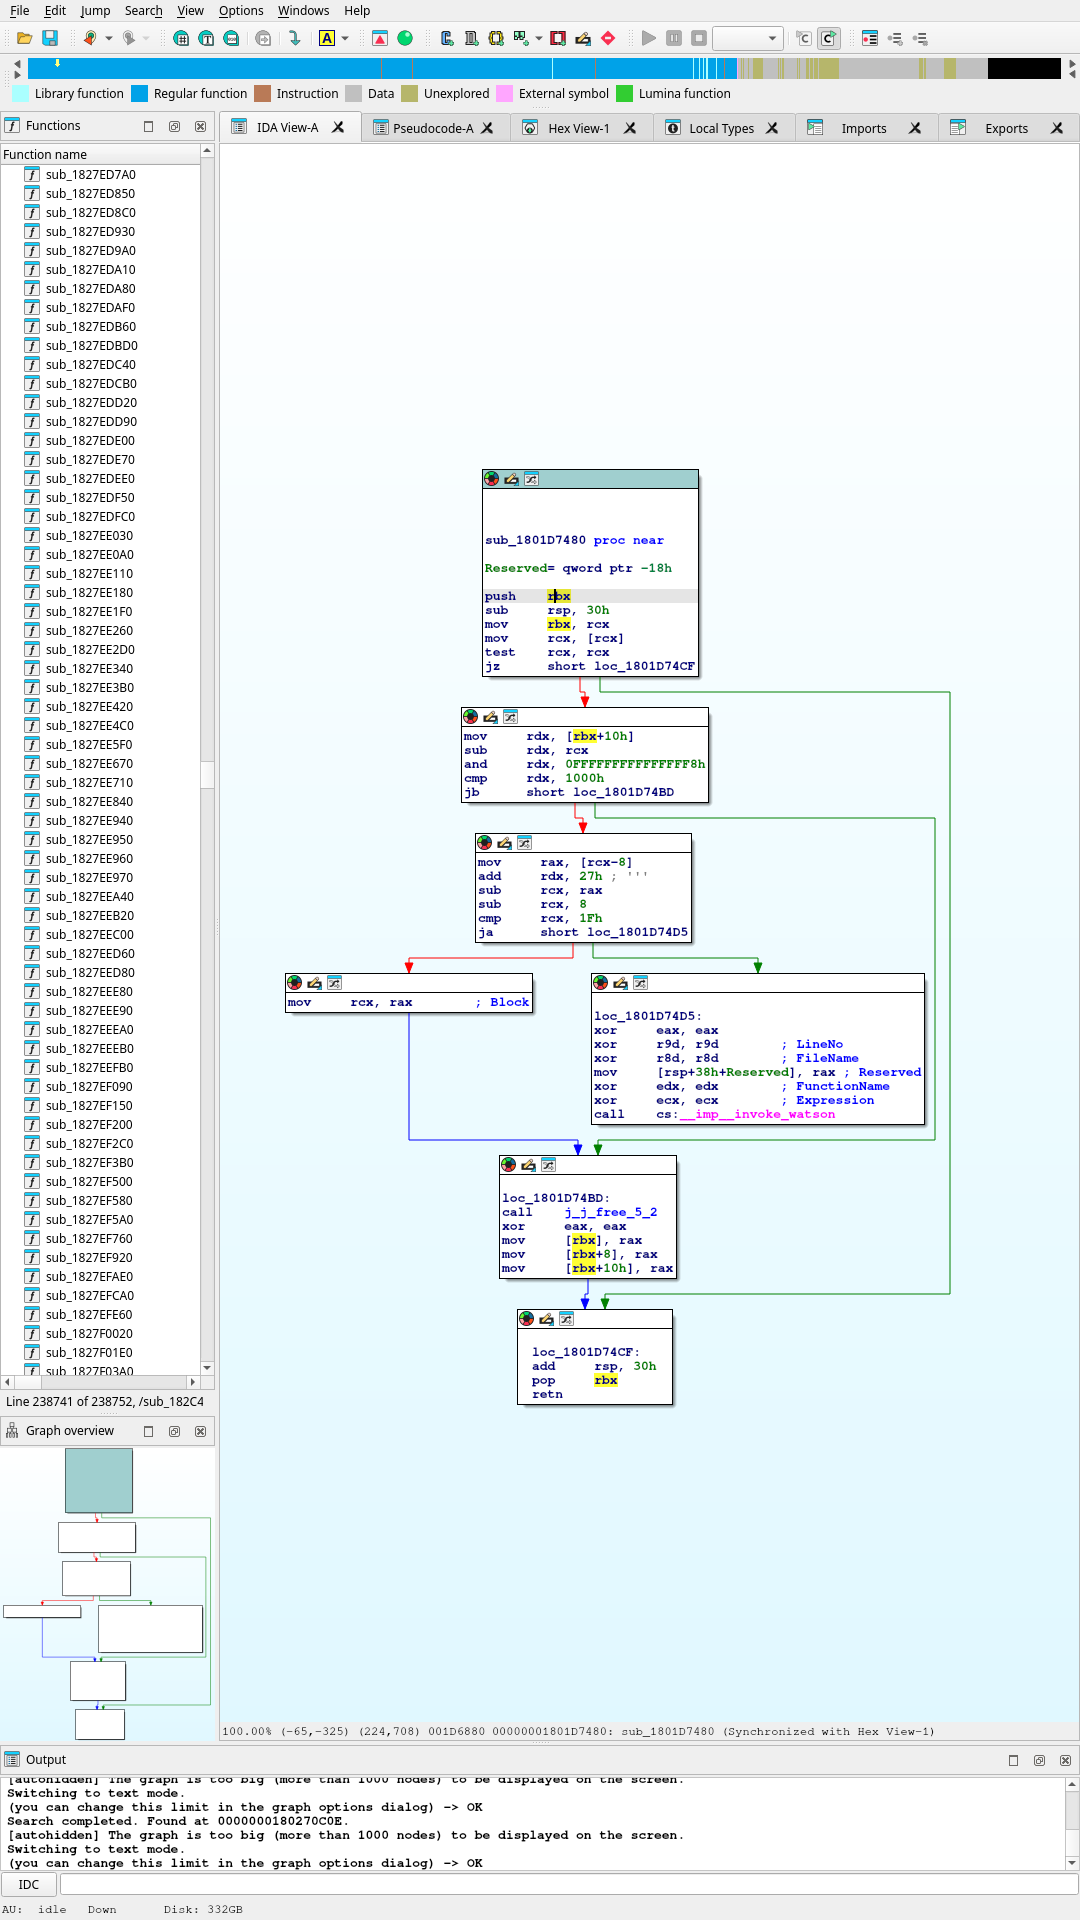Click the jump down arrow toolbar icon
Viewport: 1080px width, 1920px height.
(x=294, y=38)
